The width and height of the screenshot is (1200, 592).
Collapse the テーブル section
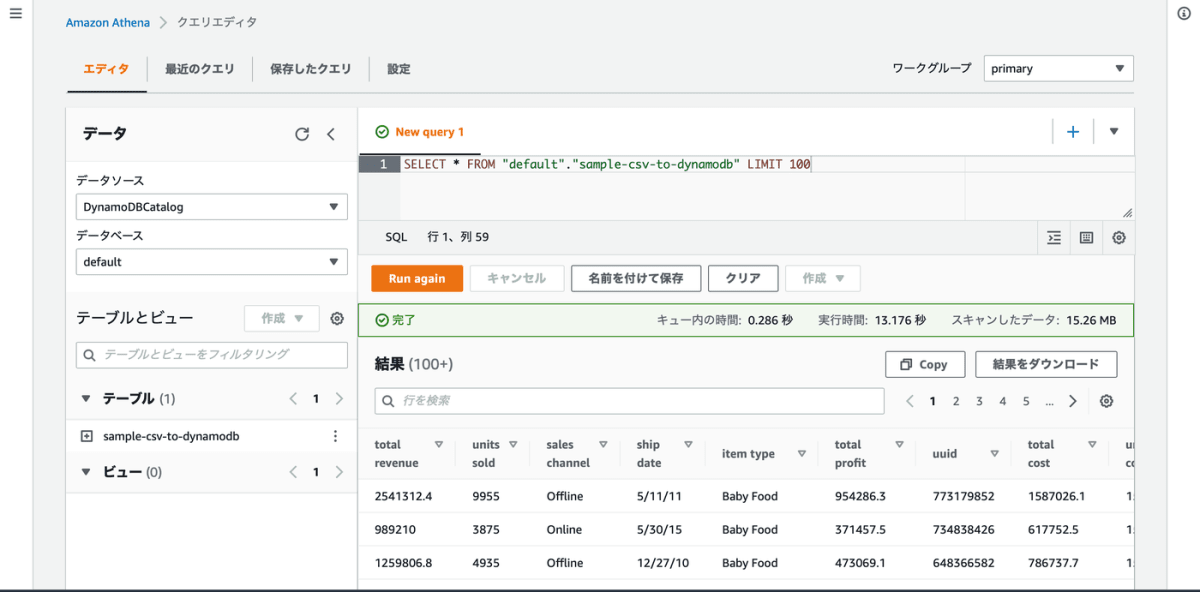tap(86, 398)
